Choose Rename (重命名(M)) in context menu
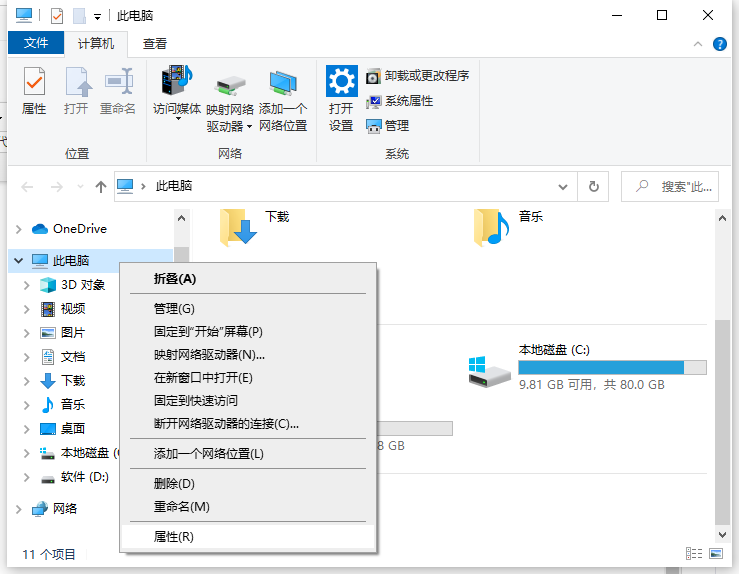The height and width of the screenshot is (574, 739). pyautogui.click(x=248, y=507)
